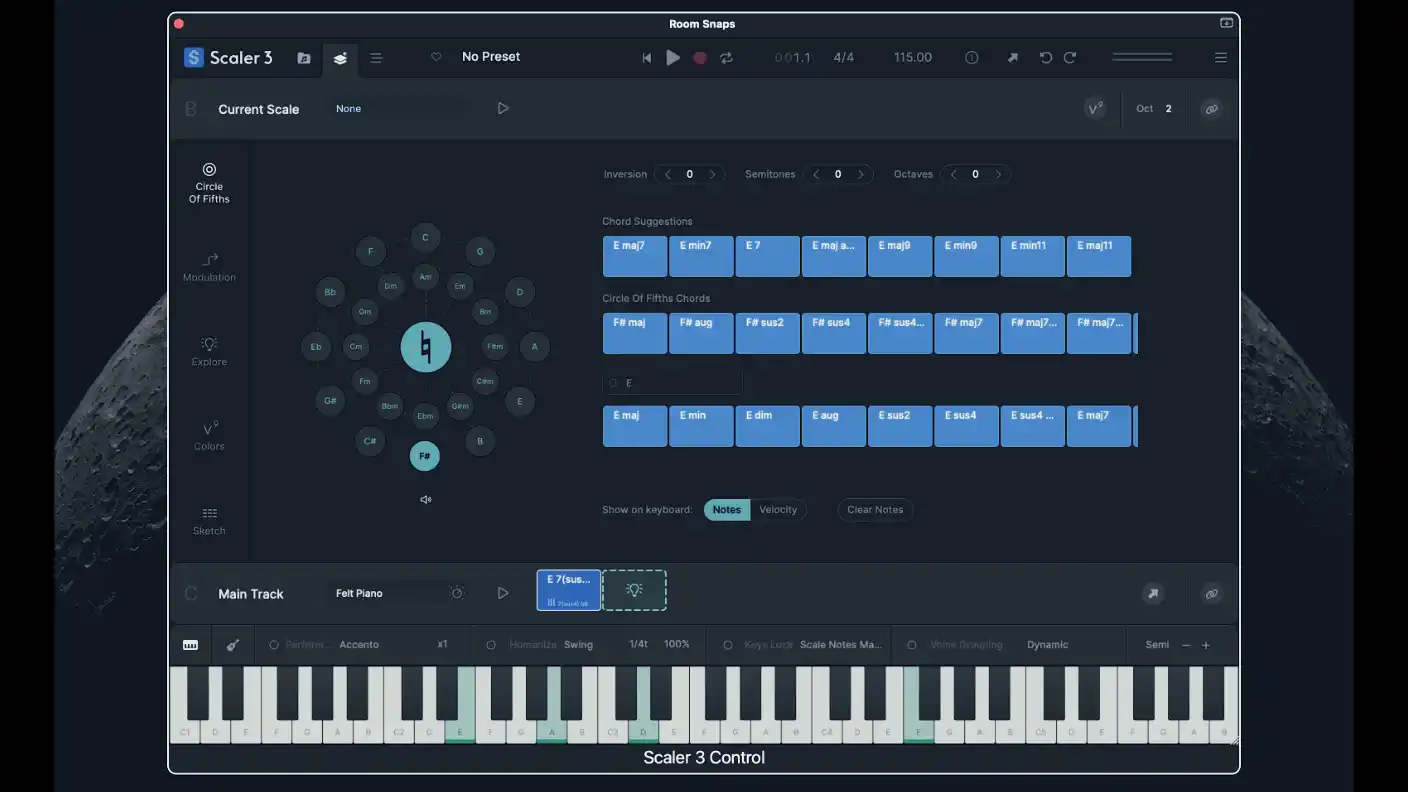Open the No Preset selector

click(x=491, y=57)
